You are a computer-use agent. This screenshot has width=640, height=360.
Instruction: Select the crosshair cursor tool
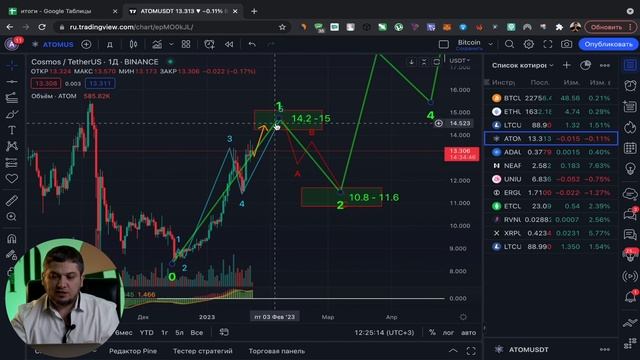coord(12,65)
